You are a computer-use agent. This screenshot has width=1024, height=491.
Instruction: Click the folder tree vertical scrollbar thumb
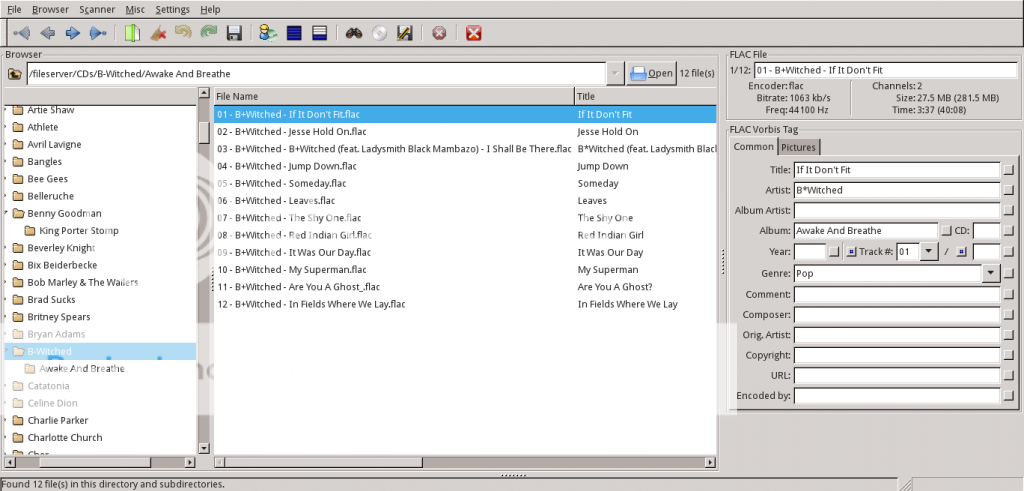coord(204,132)
